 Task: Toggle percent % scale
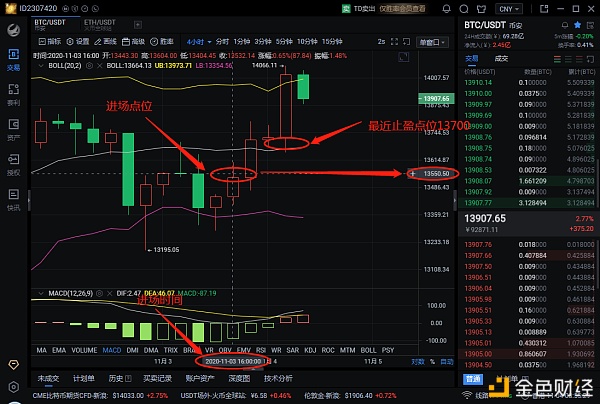(432, 362)
